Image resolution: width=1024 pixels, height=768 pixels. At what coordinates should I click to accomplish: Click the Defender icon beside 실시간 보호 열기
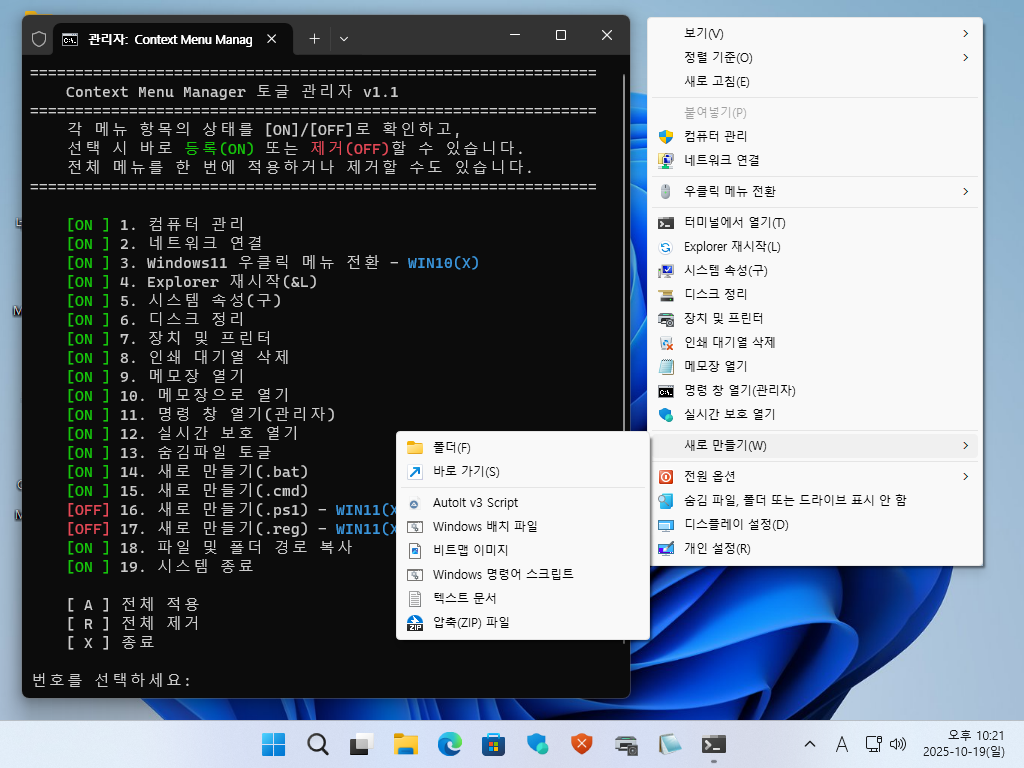coord(665,415)
